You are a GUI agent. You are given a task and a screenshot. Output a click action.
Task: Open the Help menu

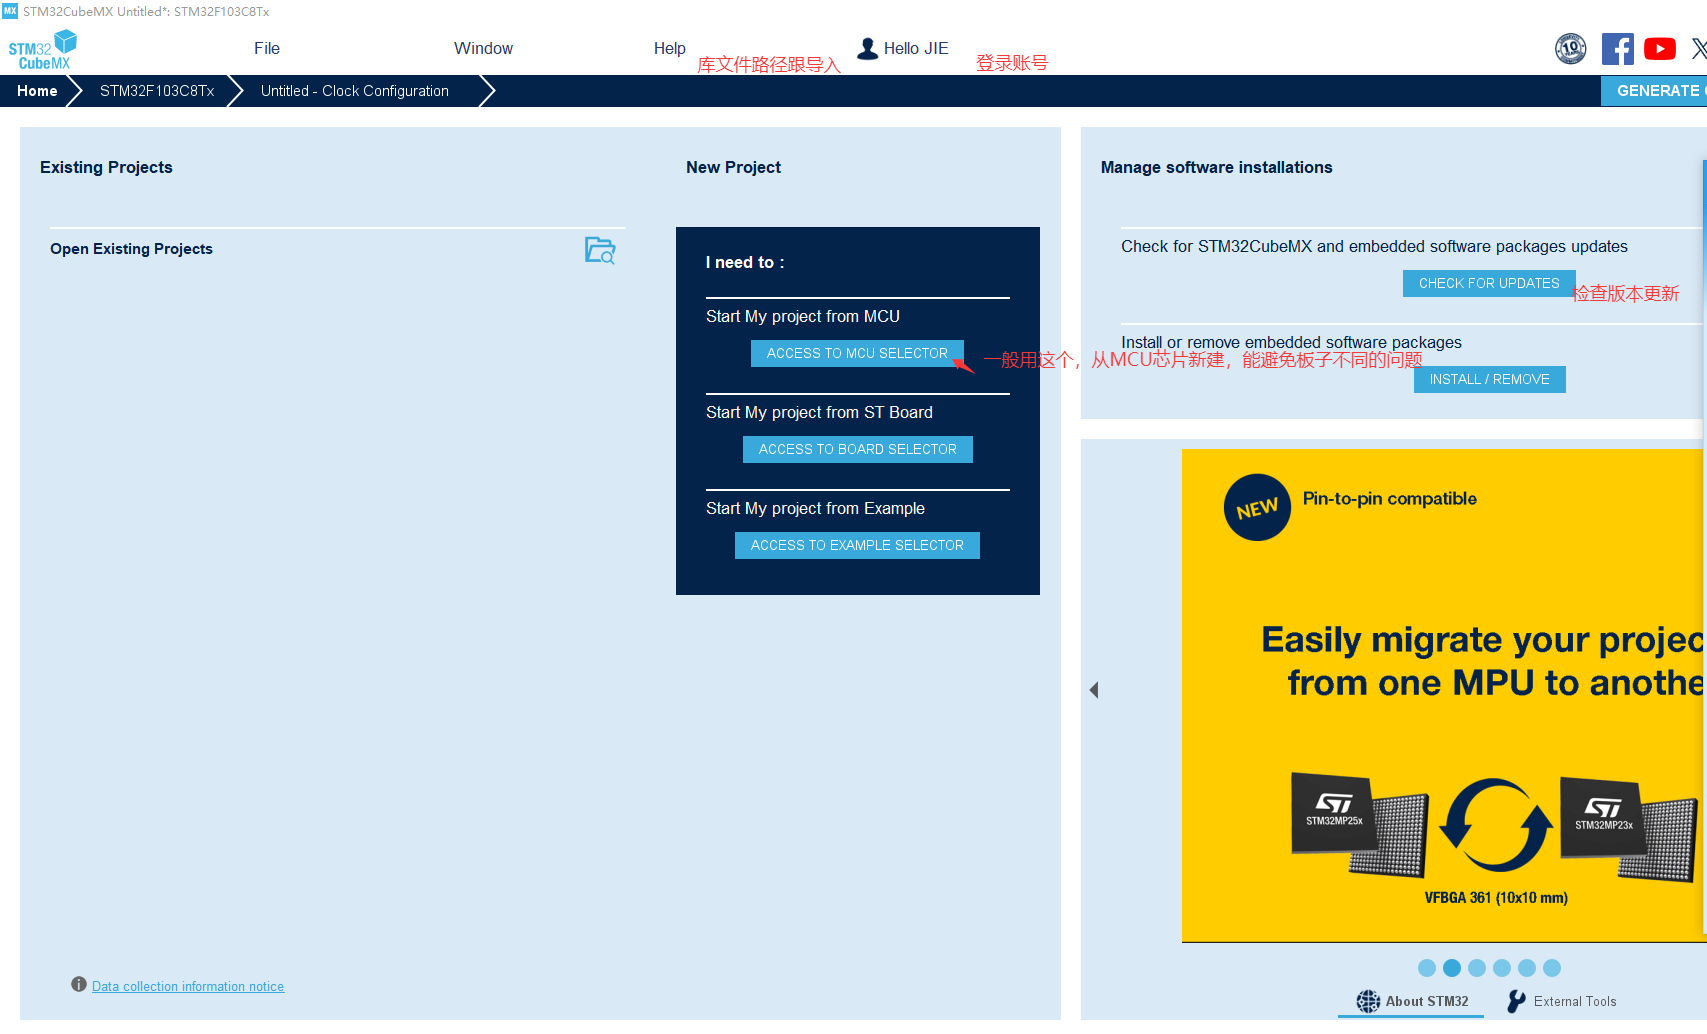coord(670,48)
